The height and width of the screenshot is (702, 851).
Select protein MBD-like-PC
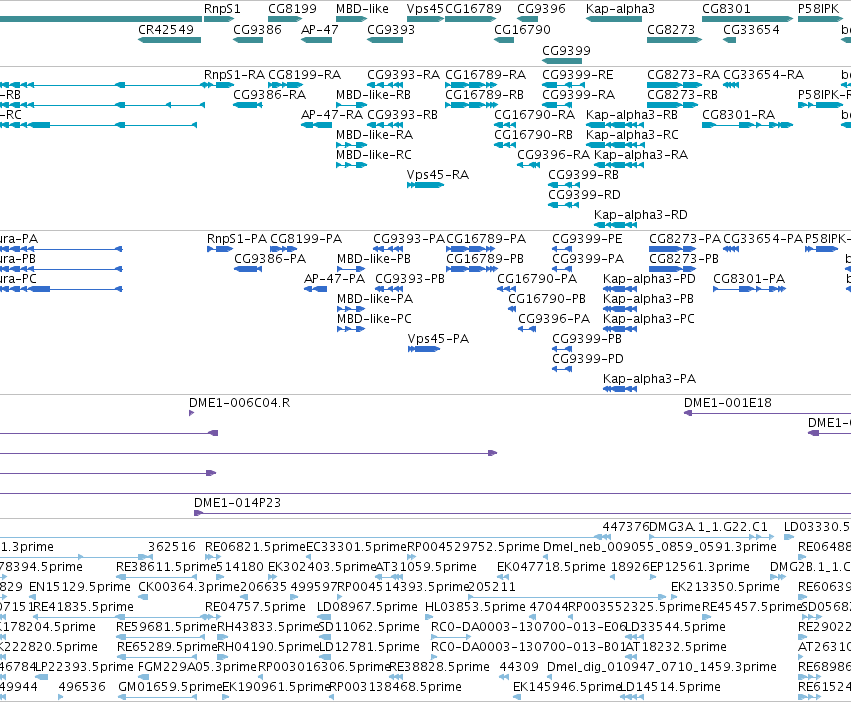351,328
